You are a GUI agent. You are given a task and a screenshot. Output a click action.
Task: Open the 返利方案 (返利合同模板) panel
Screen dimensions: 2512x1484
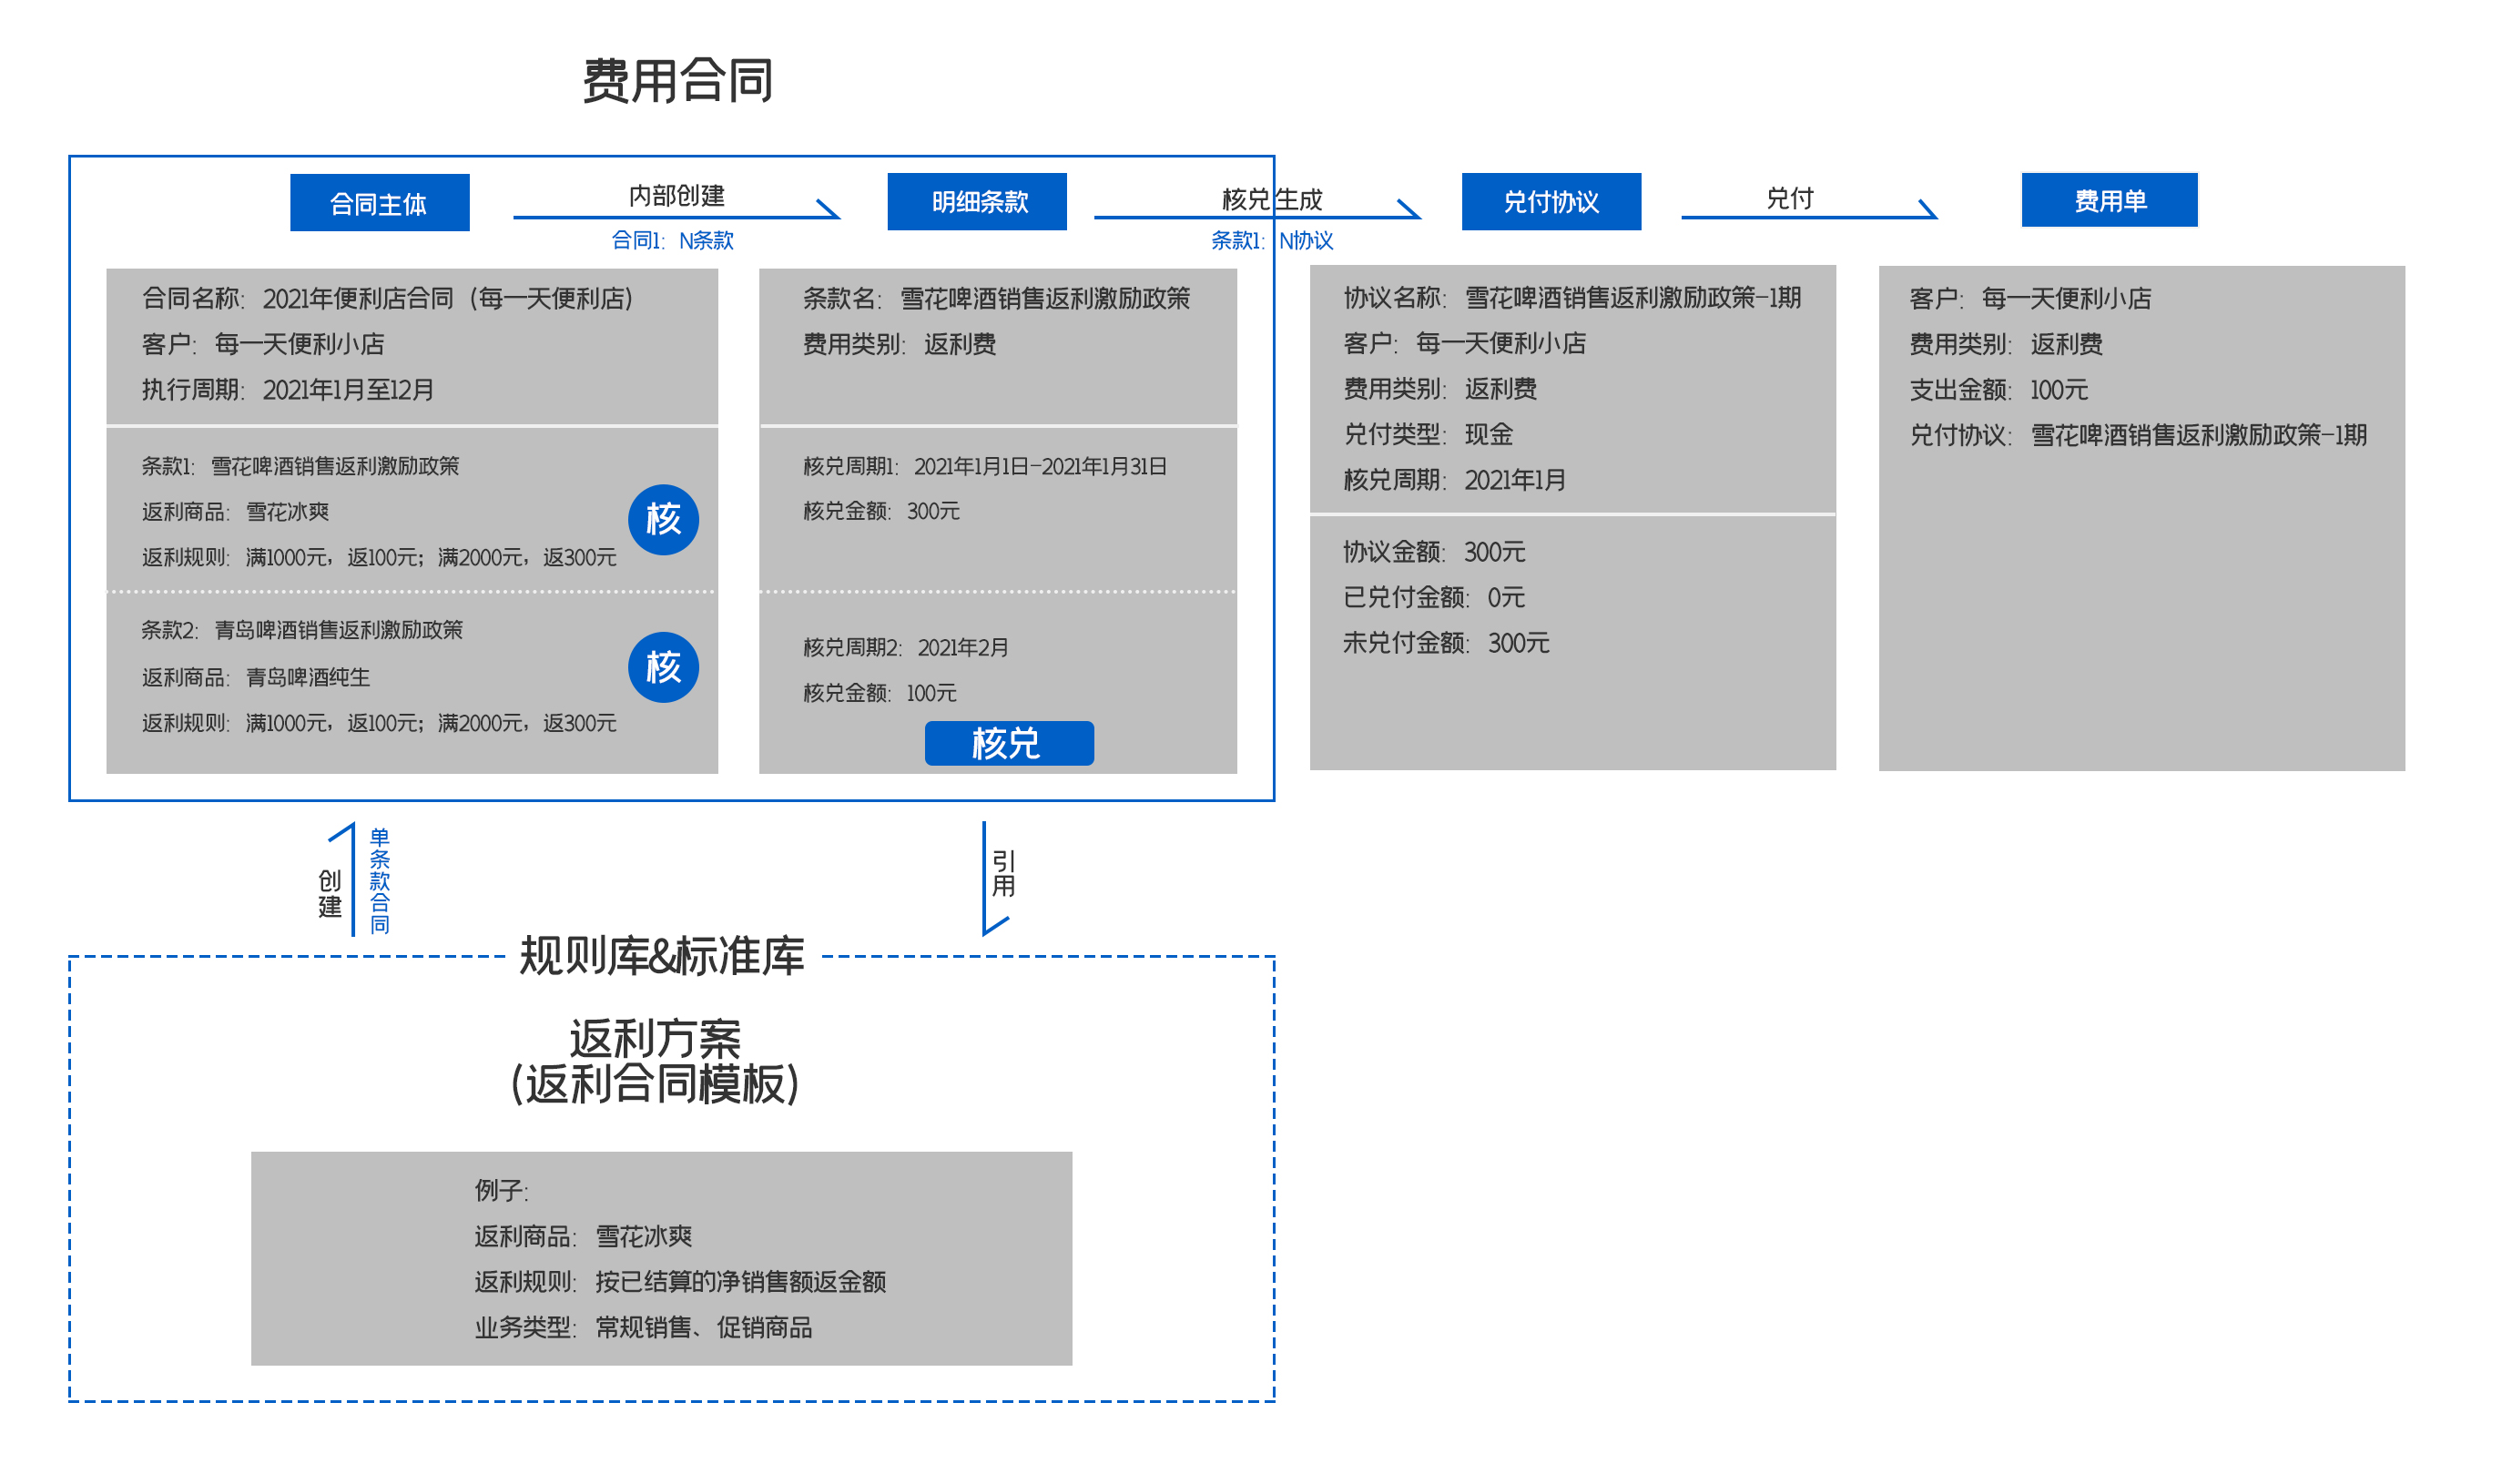click(659, 1063)
